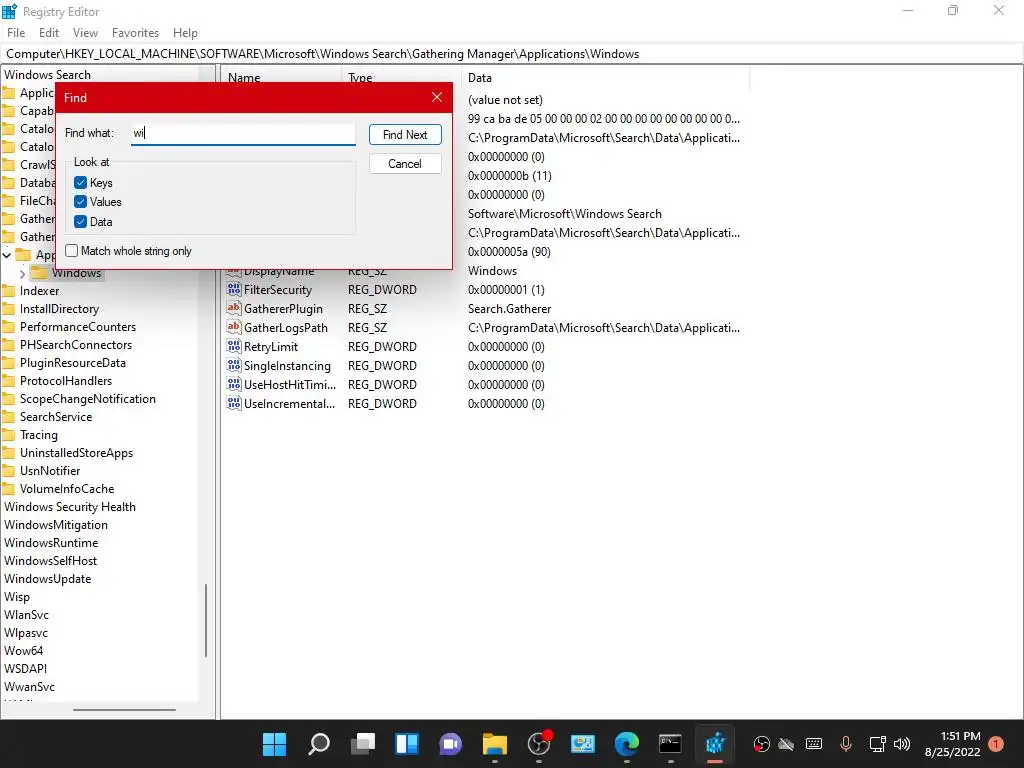Click the Tracing folder icon

pos(8,434)
